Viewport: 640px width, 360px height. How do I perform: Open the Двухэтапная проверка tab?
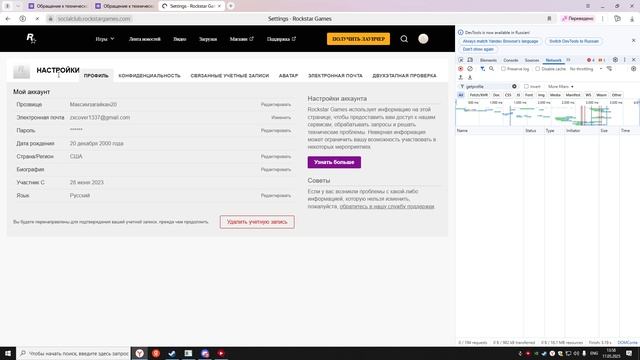pos(404,76)
